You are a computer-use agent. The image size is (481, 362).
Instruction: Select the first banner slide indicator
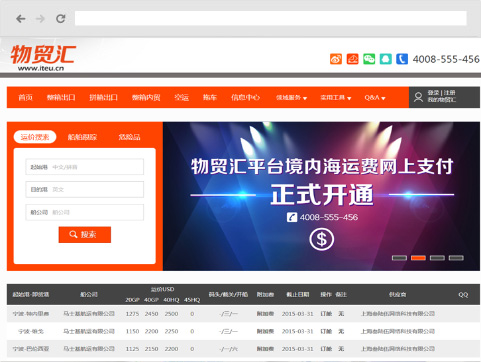[399, 258]
